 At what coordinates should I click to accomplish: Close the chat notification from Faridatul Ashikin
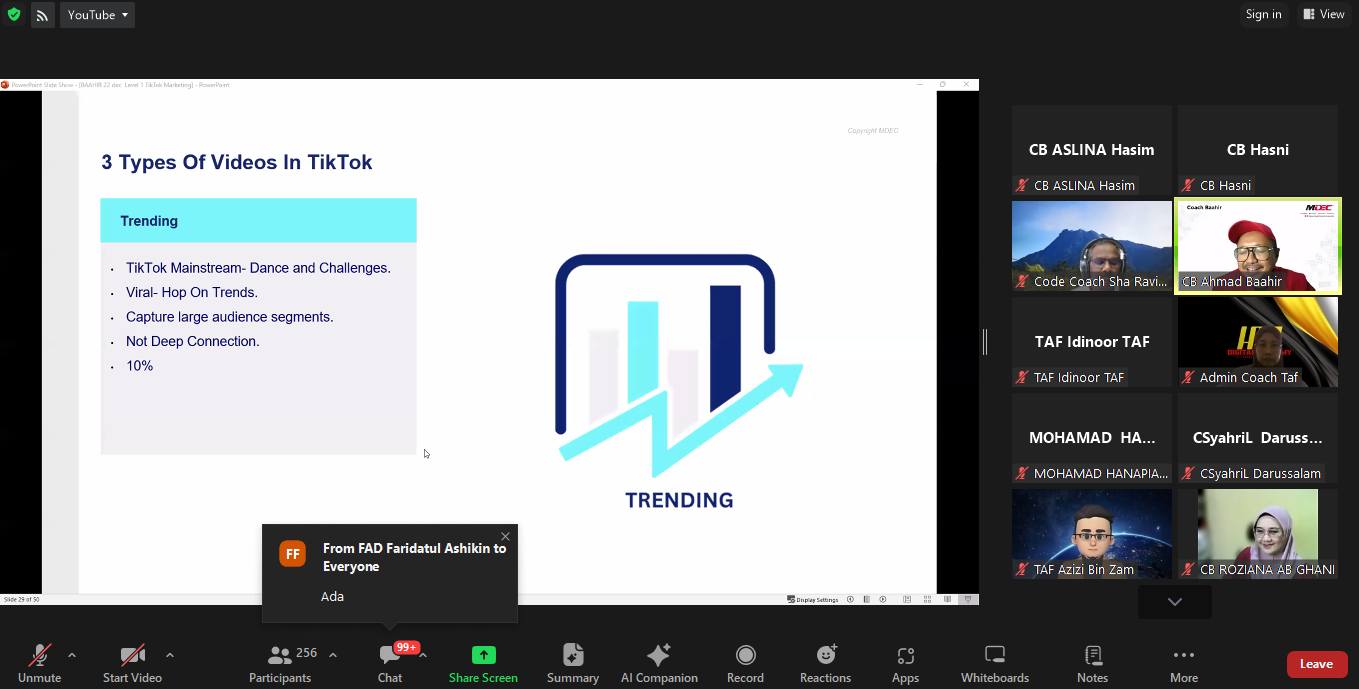(x=505, y=537)
